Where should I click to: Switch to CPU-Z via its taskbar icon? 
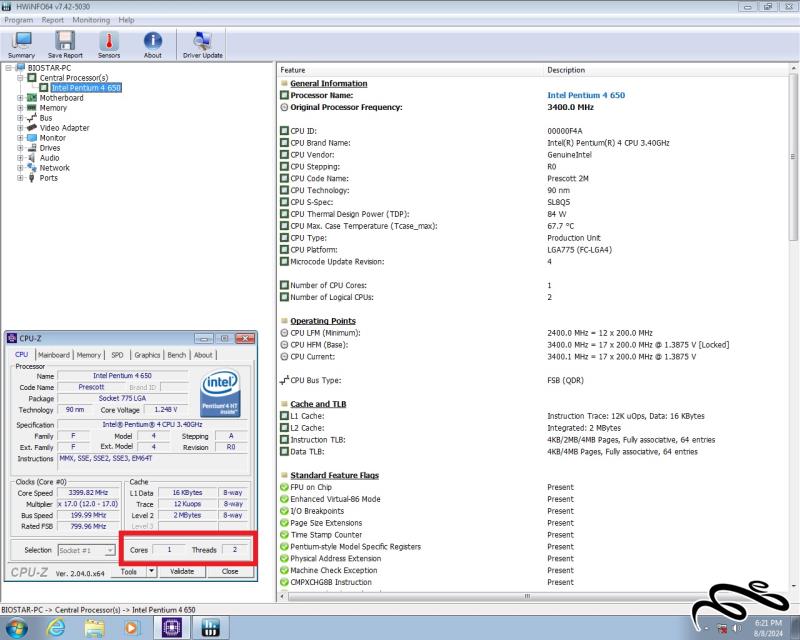point(172,627)
